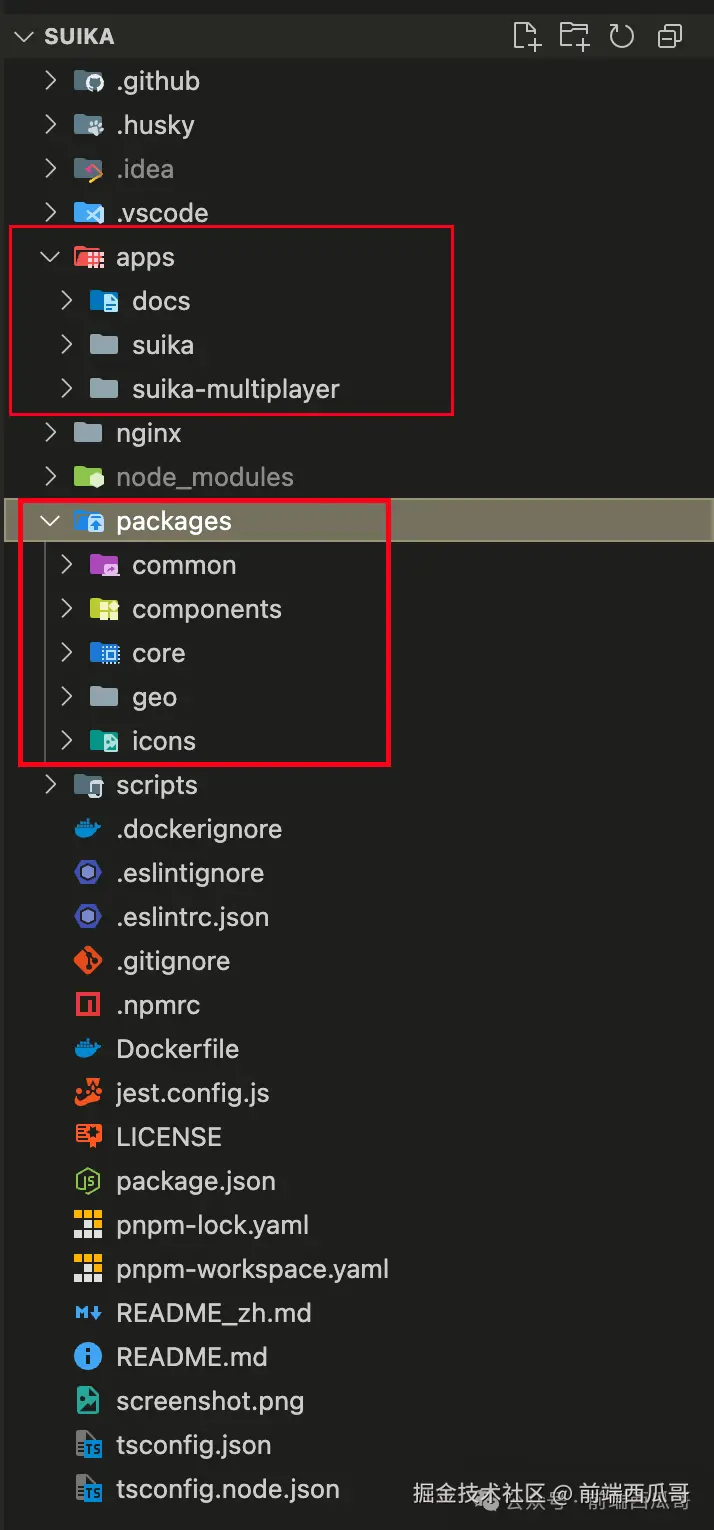Open pnpm-workspace.yaml file
The image size is (714, 1530).
click(252, 1269)
